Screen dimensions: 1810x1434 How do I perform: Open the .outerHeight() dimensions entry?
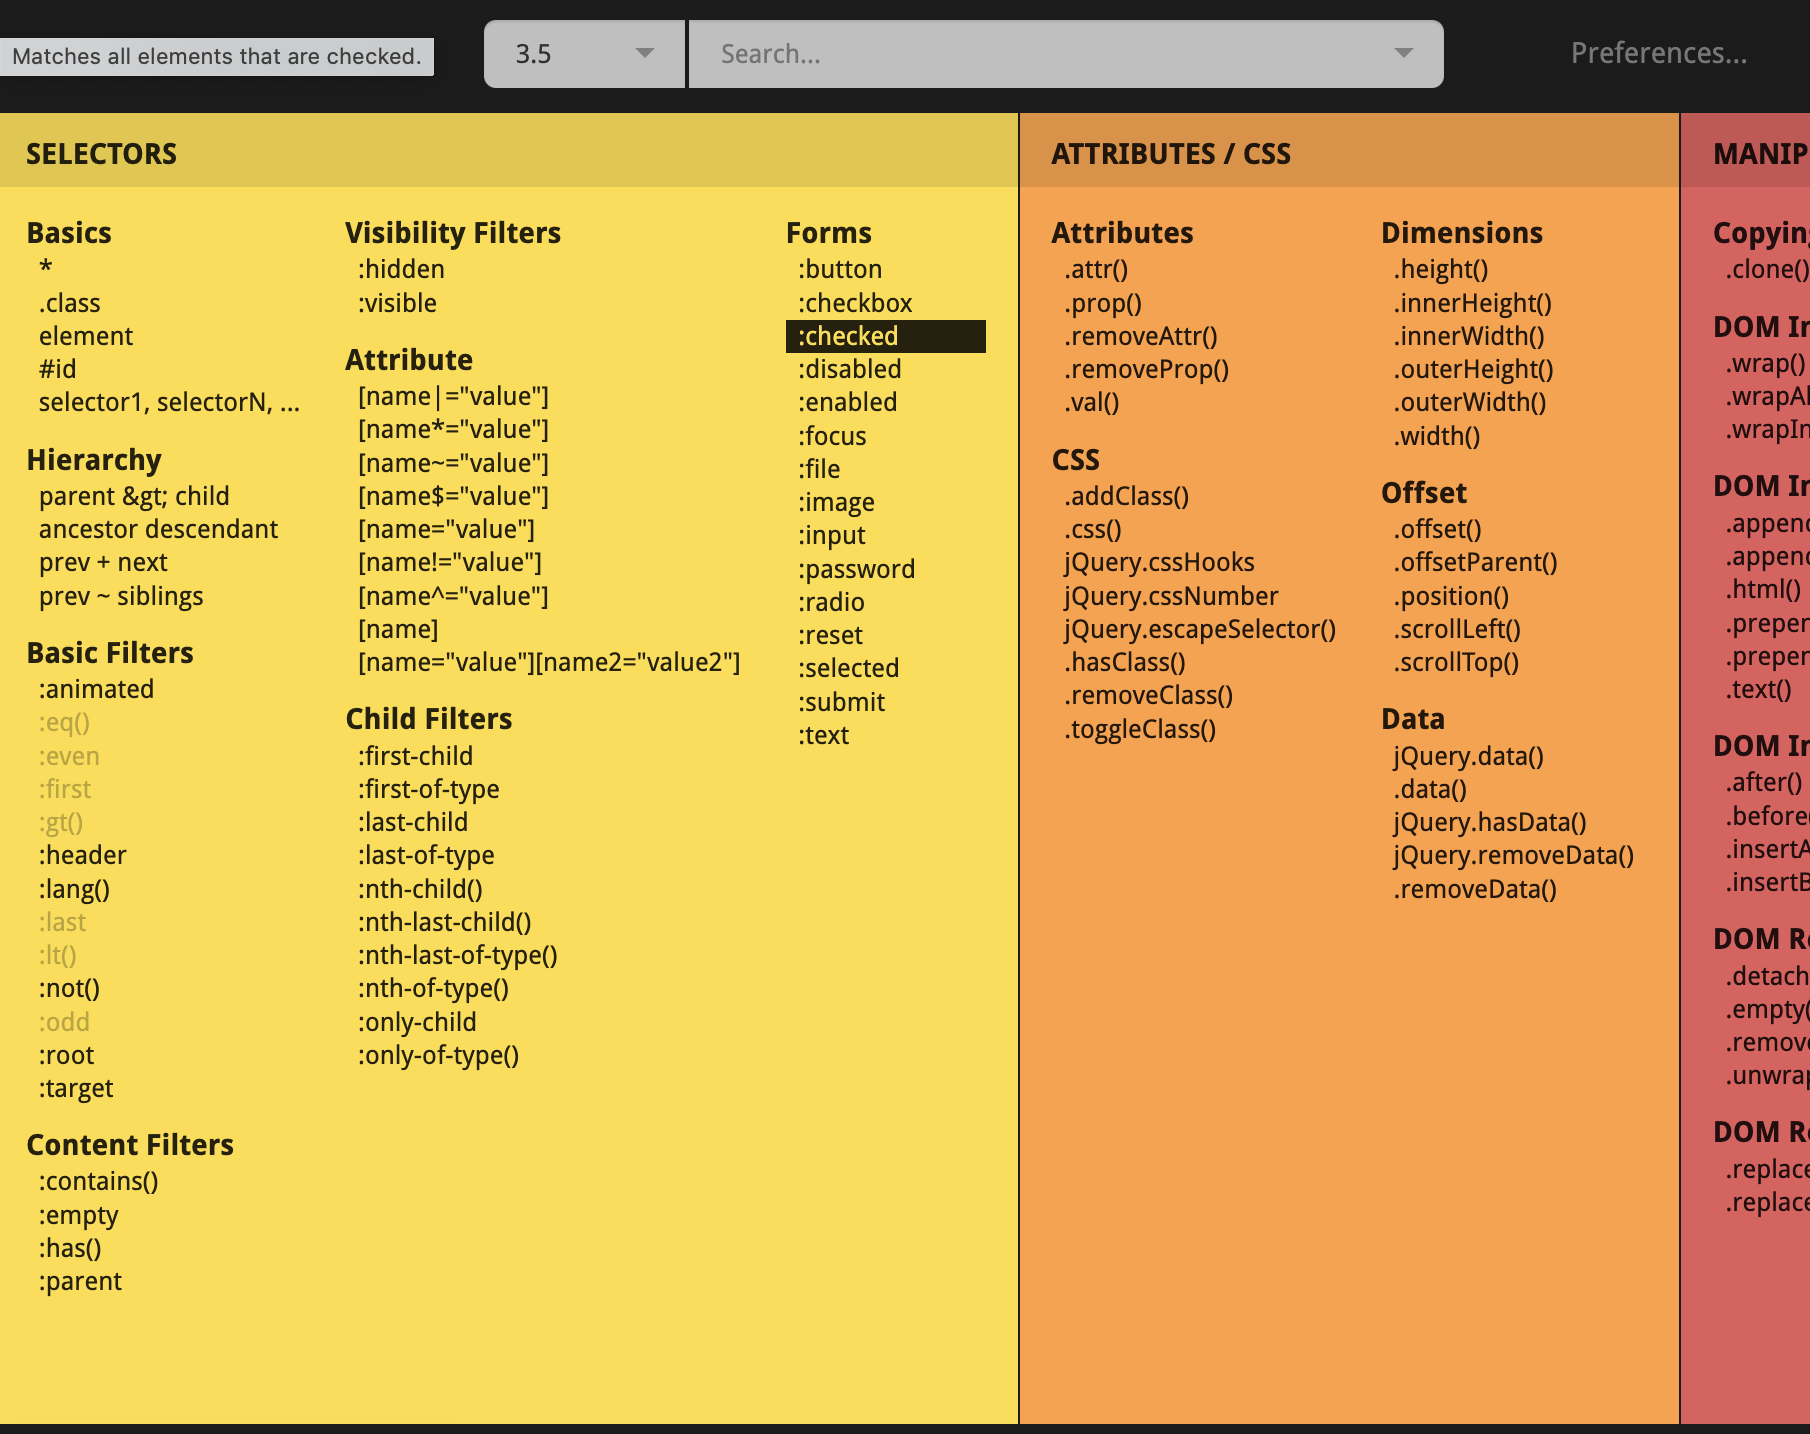[x=1474, y=369]
